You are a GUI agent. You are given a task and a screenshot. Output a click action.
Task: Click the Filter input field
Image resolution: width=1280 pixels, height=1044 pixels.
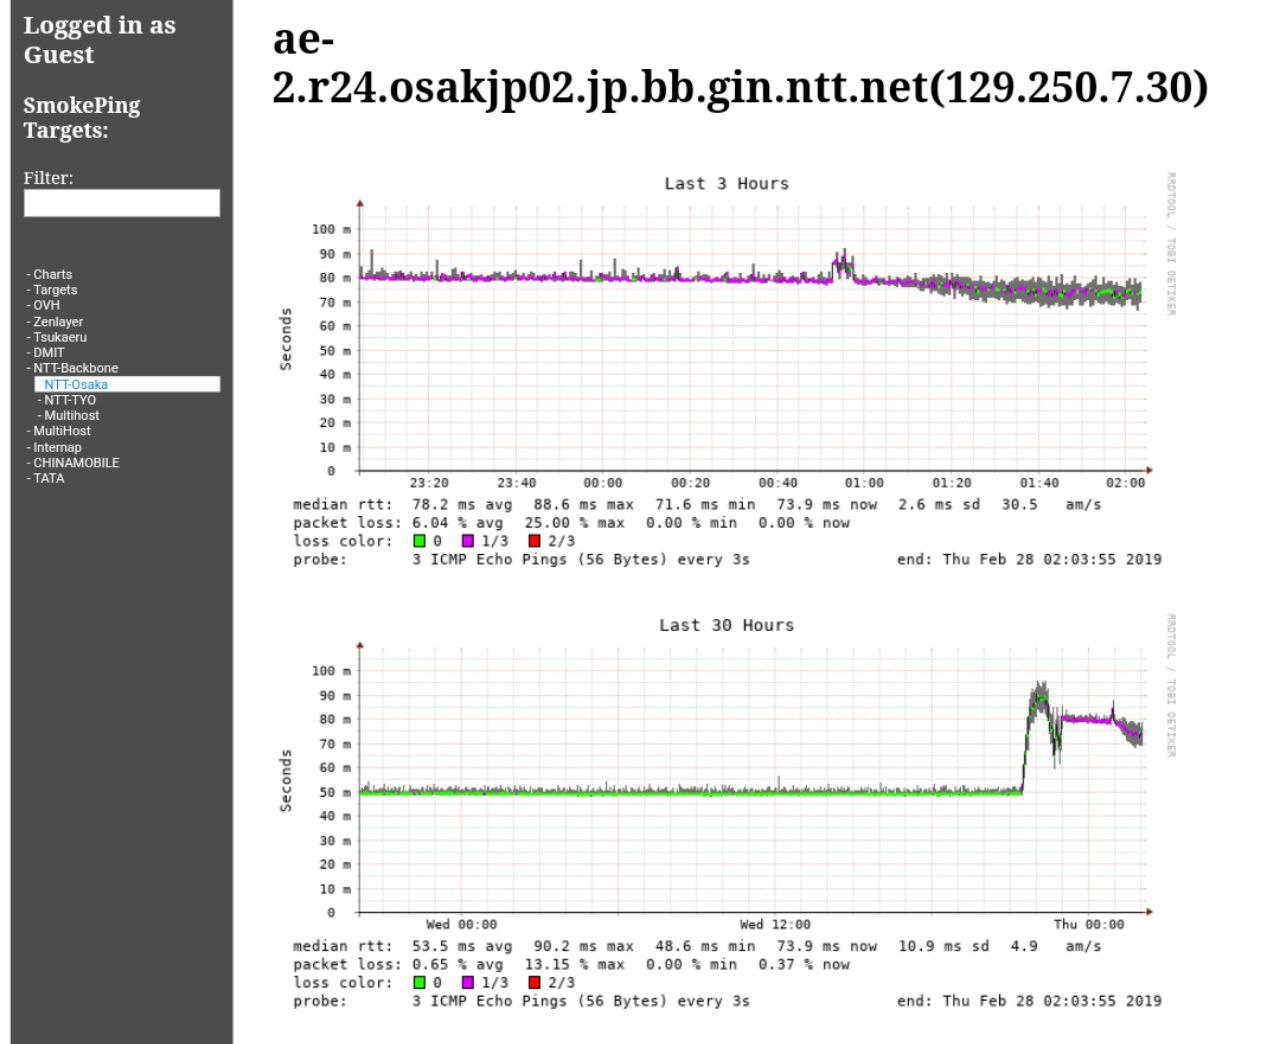(121, 203)
